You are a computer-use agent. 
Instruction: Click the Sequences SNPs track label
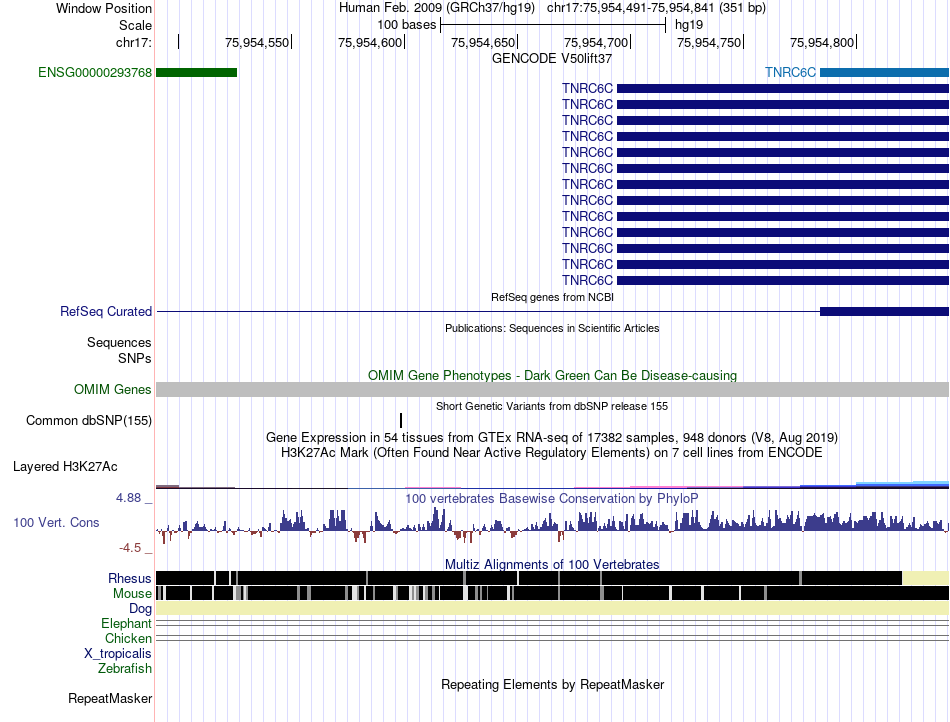(119, 350)
